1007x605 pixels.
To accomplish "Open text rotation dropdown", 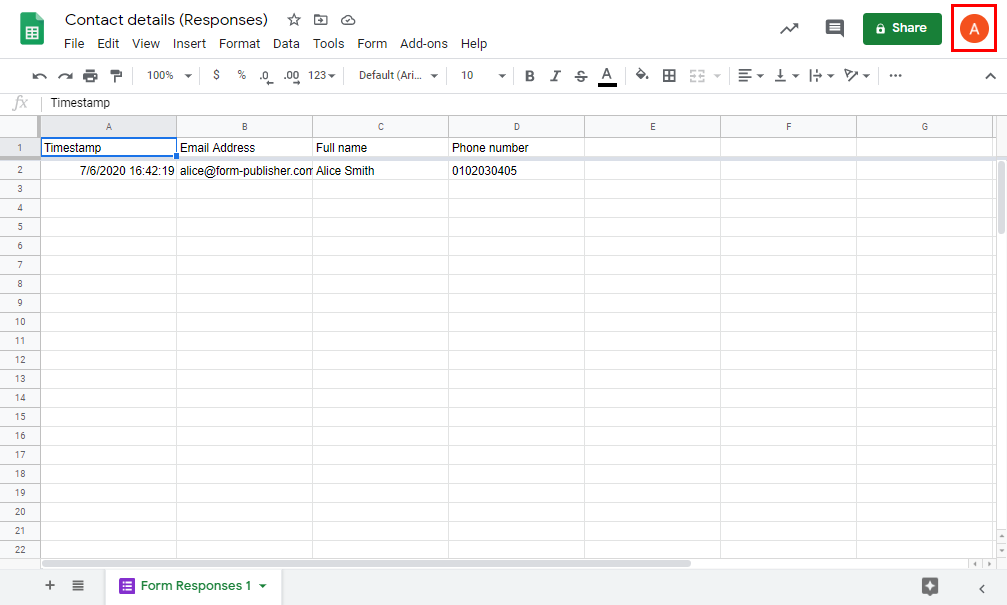I will coord(857,76).
